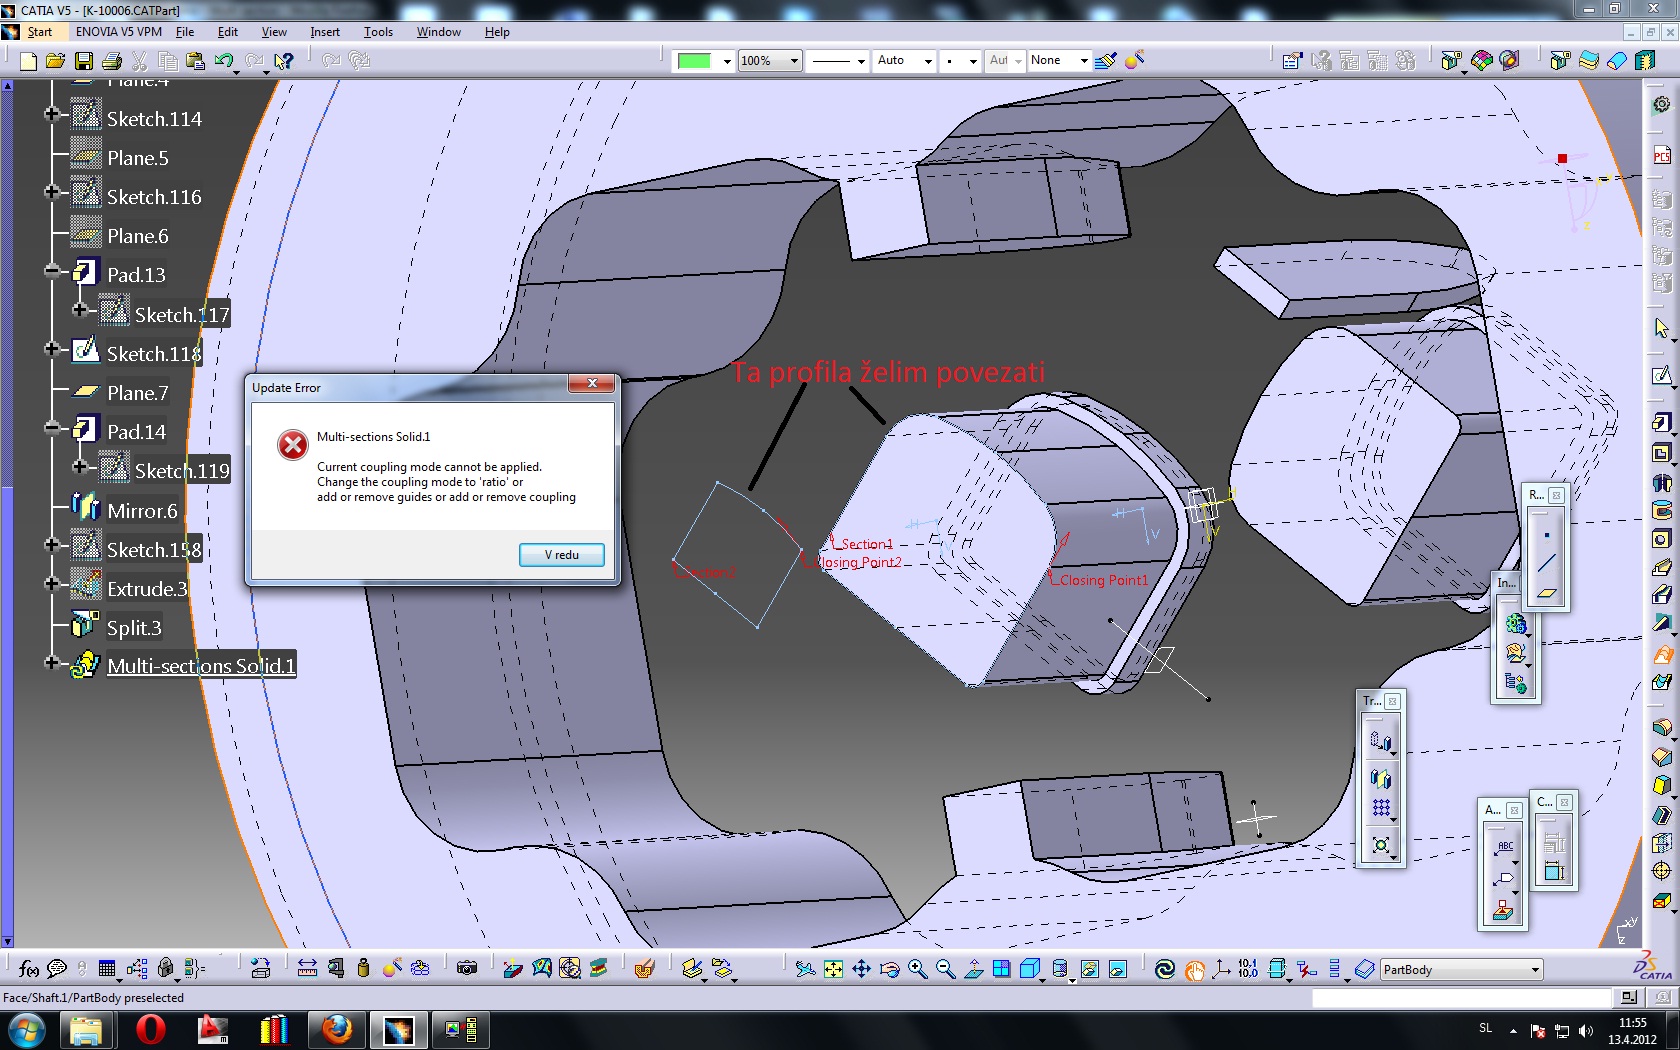The width and height of the screenshot is (1680, 1050).
Task: Undo the last action
Action: (x=224, y=61)
